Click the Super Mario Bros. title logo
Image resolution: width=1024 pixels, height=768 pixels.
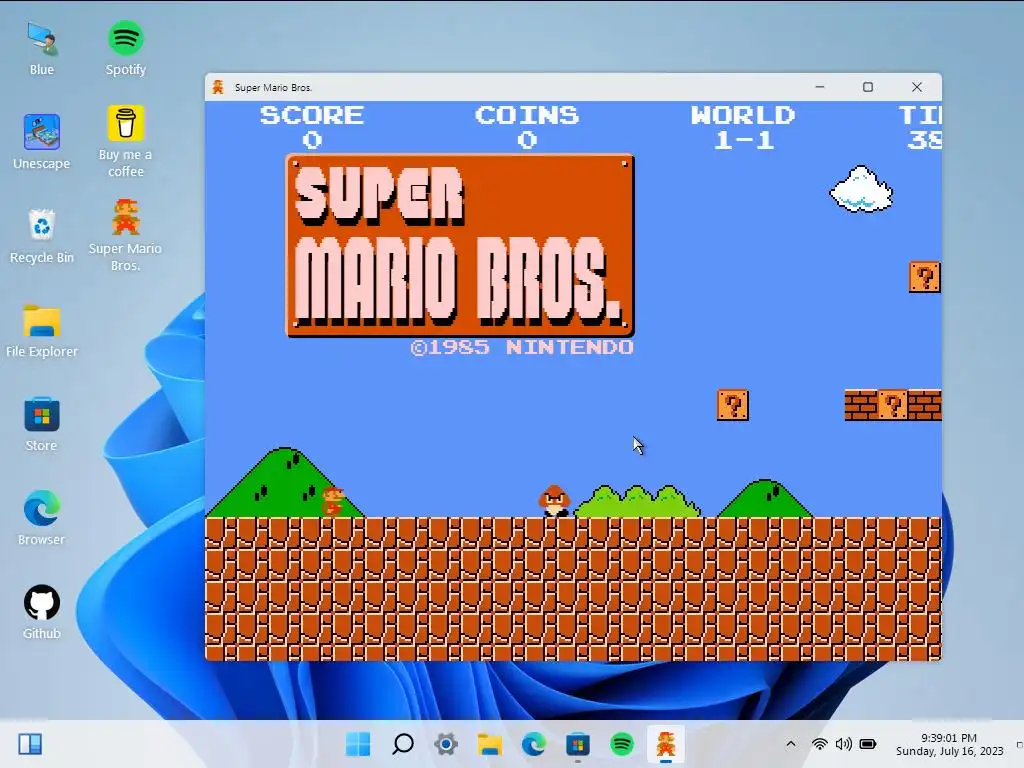click(x=460, y=246)
